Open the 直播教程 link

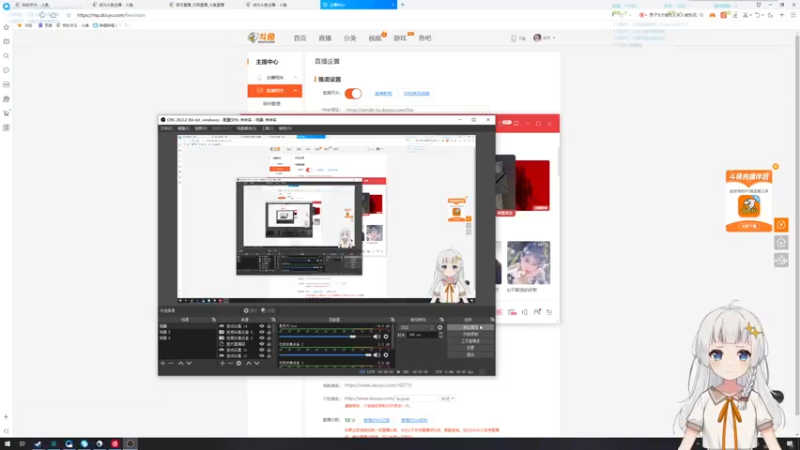(x=383, y=94)
